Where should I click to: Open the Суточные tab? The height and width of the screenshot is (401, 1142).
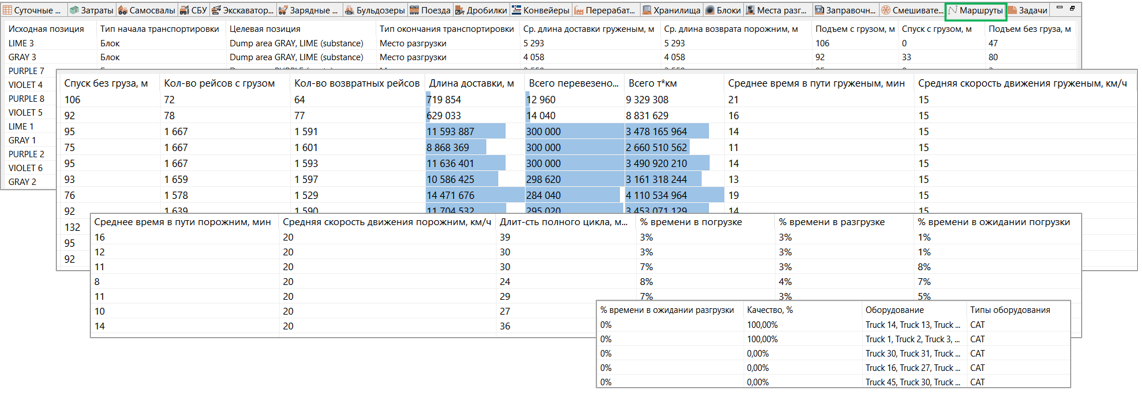(33, 11)
